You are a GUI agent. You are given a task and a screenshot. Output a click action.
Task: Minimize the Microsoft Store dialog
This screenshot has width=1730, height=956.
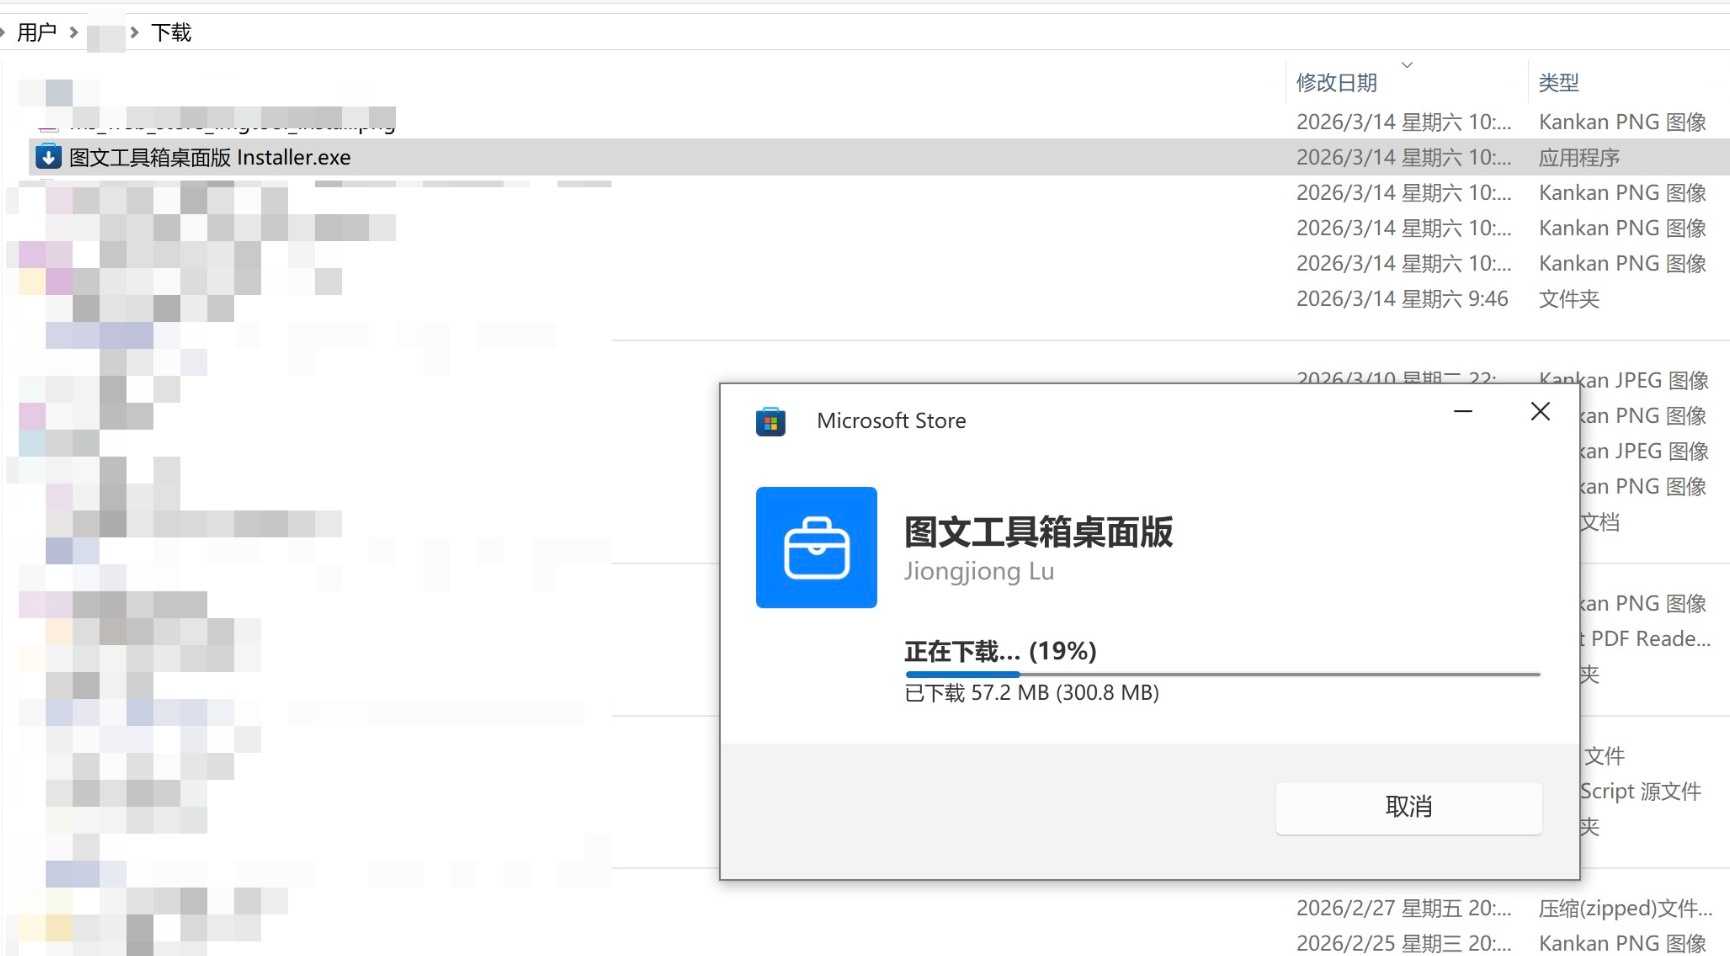pos(1463,411)
